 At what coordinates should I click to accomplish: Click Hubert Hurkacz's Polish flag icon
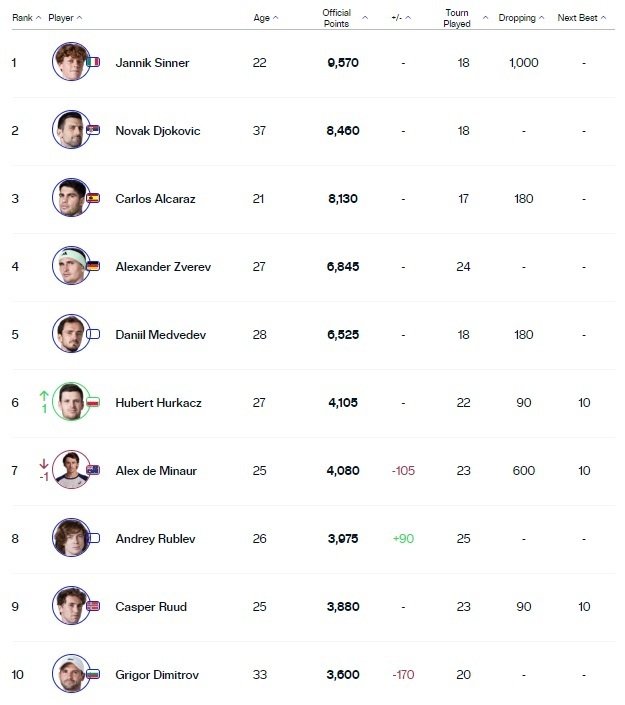pyautogui.click(x=94, y=402)
